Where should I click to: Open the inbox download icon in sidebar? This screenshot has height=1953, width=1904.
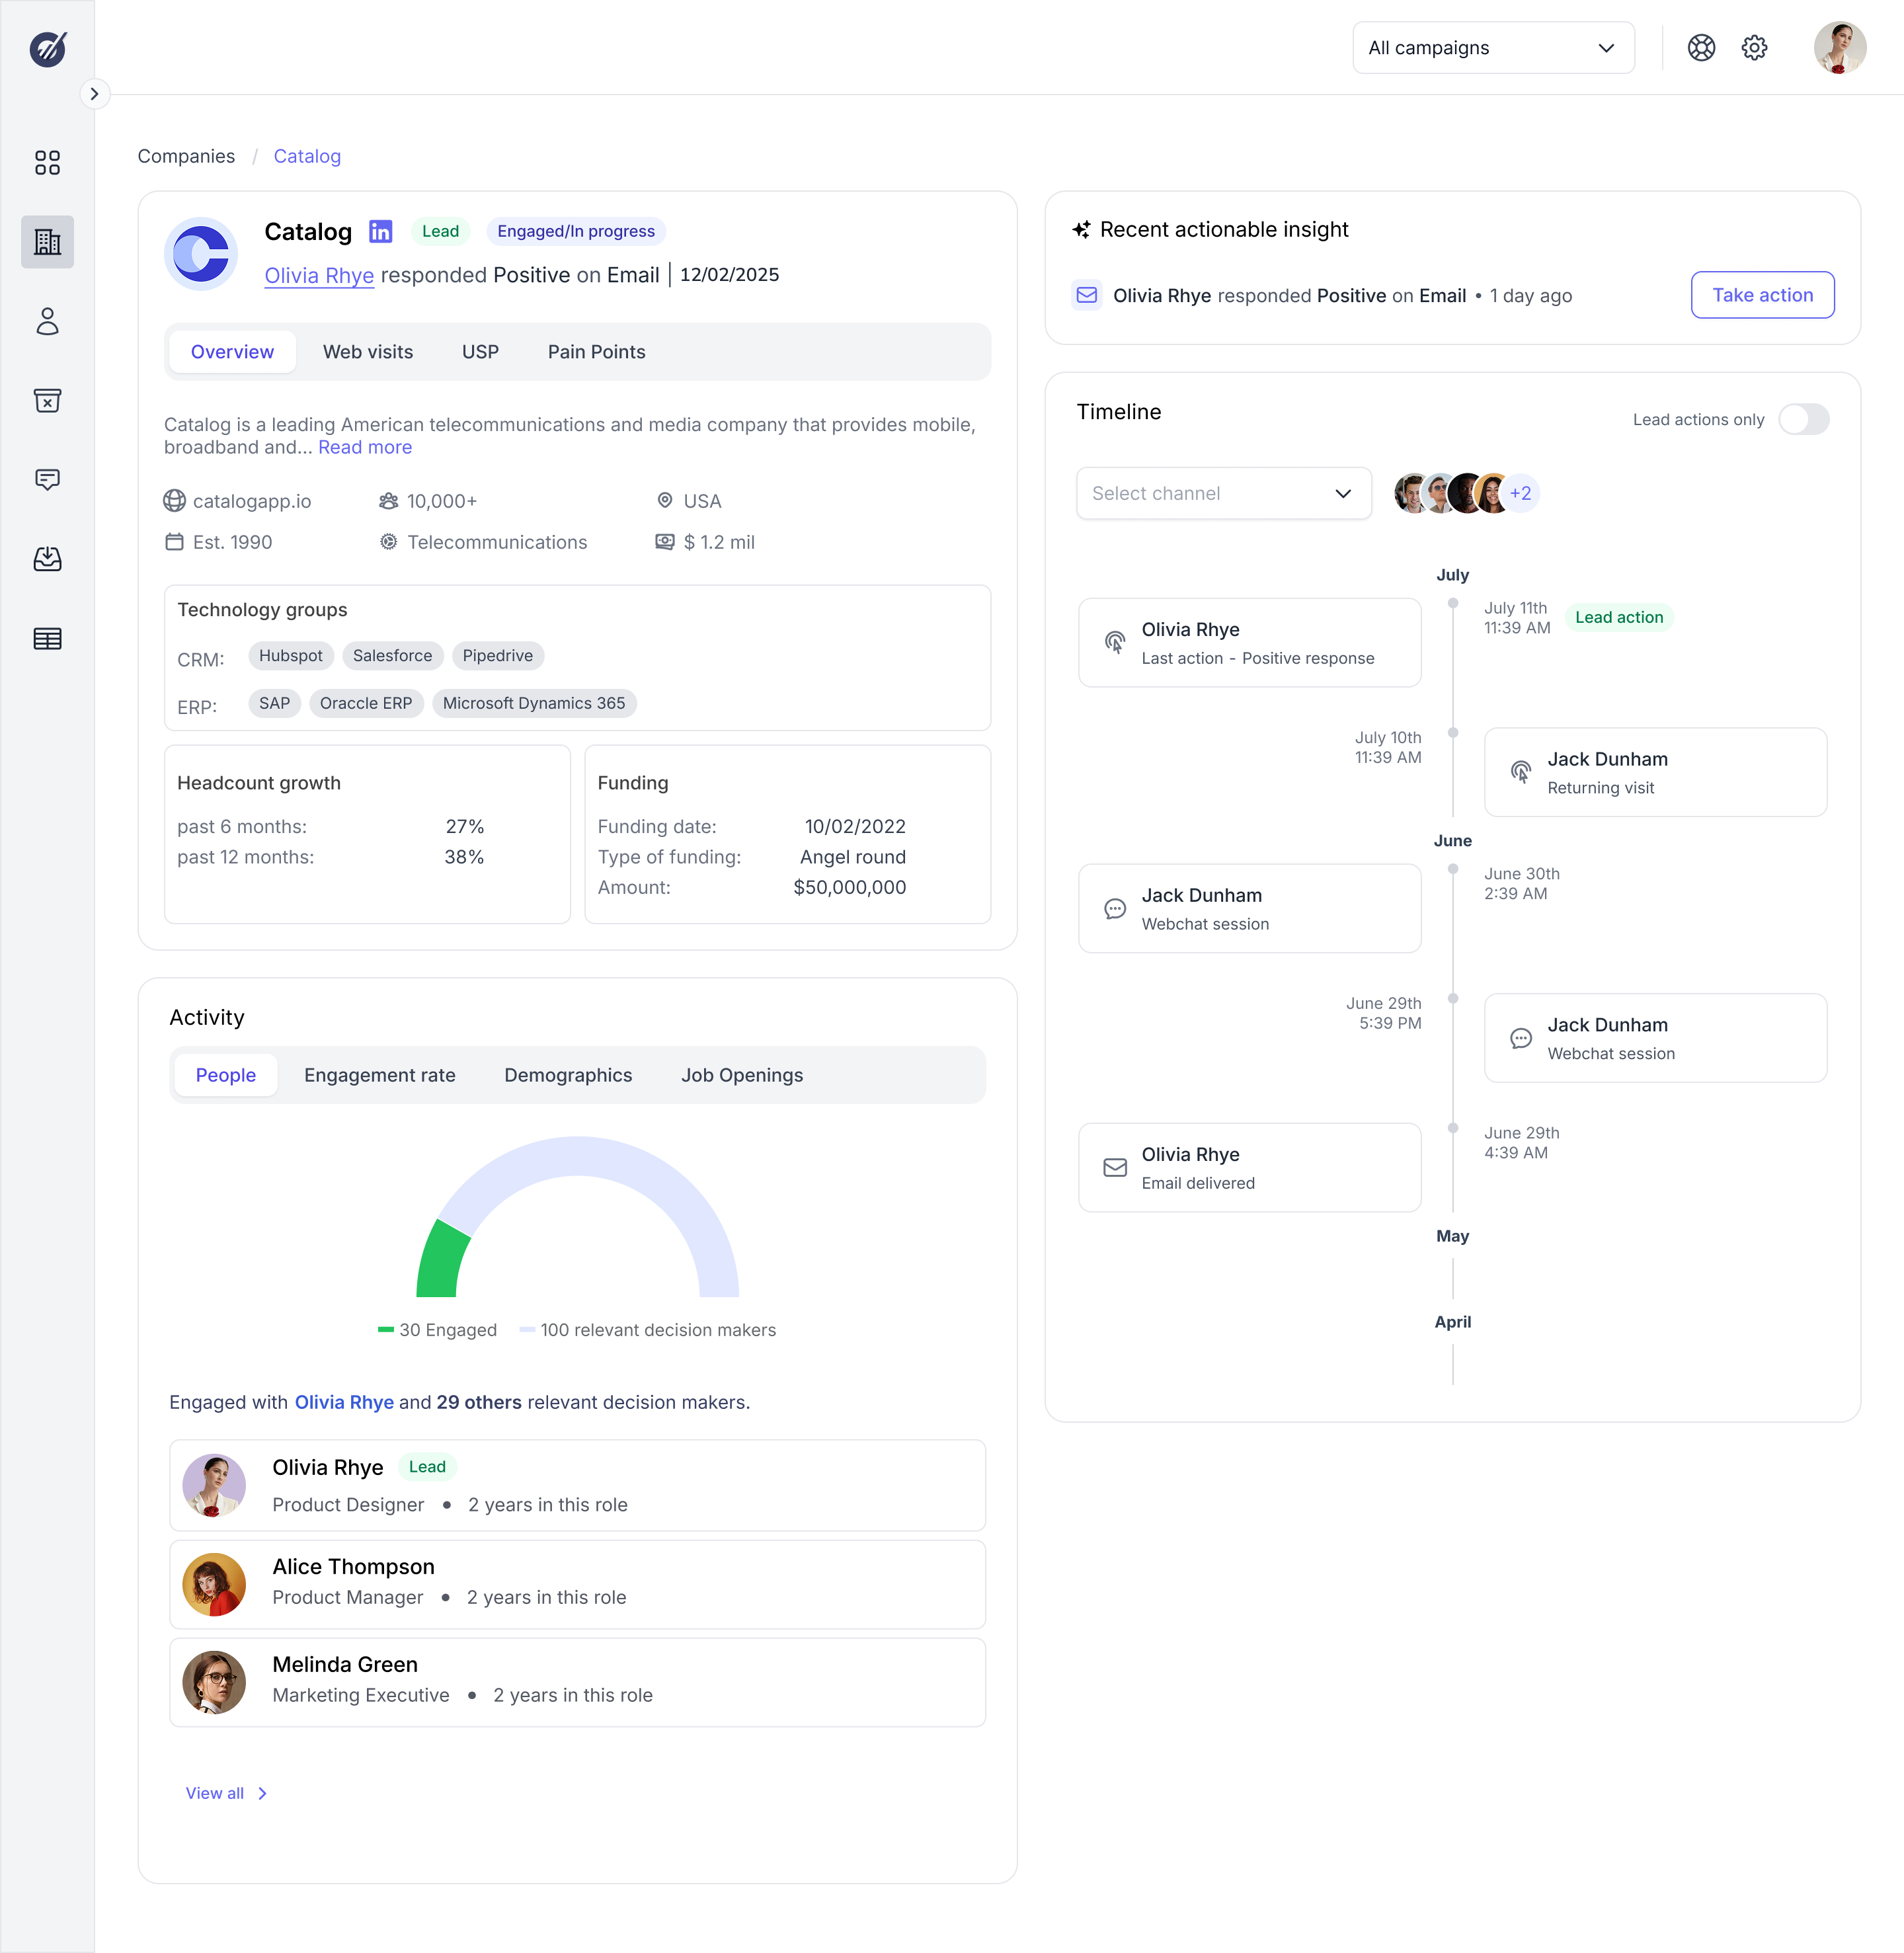47,559
